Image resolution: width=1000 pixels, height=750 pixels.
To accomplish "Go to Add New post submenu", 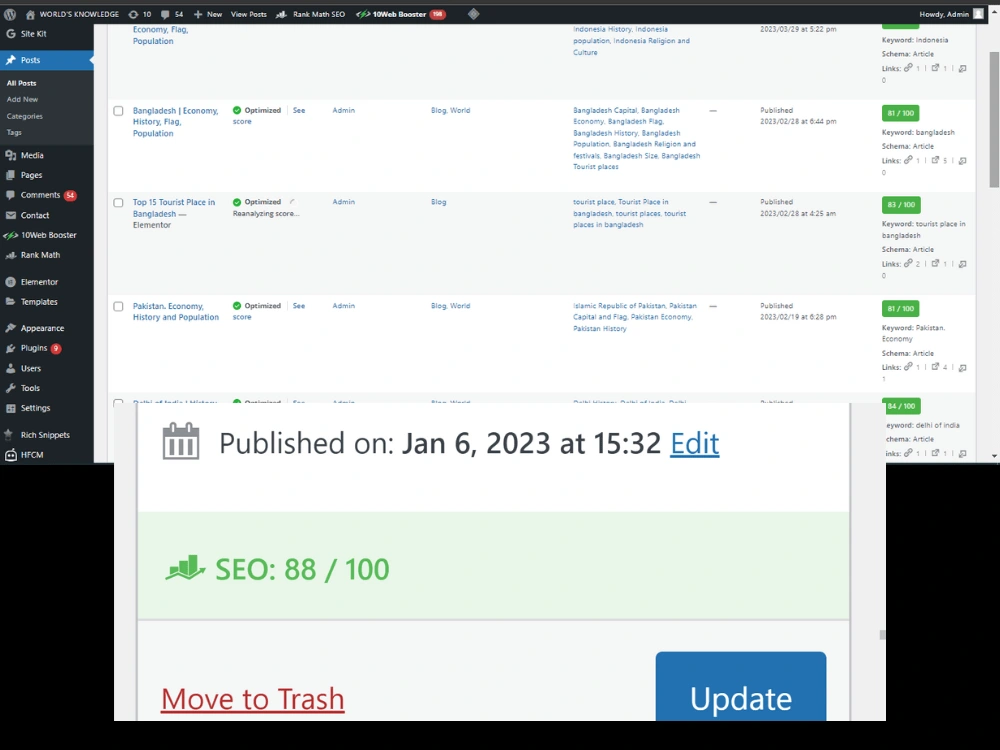I will [x=22, y=99].
